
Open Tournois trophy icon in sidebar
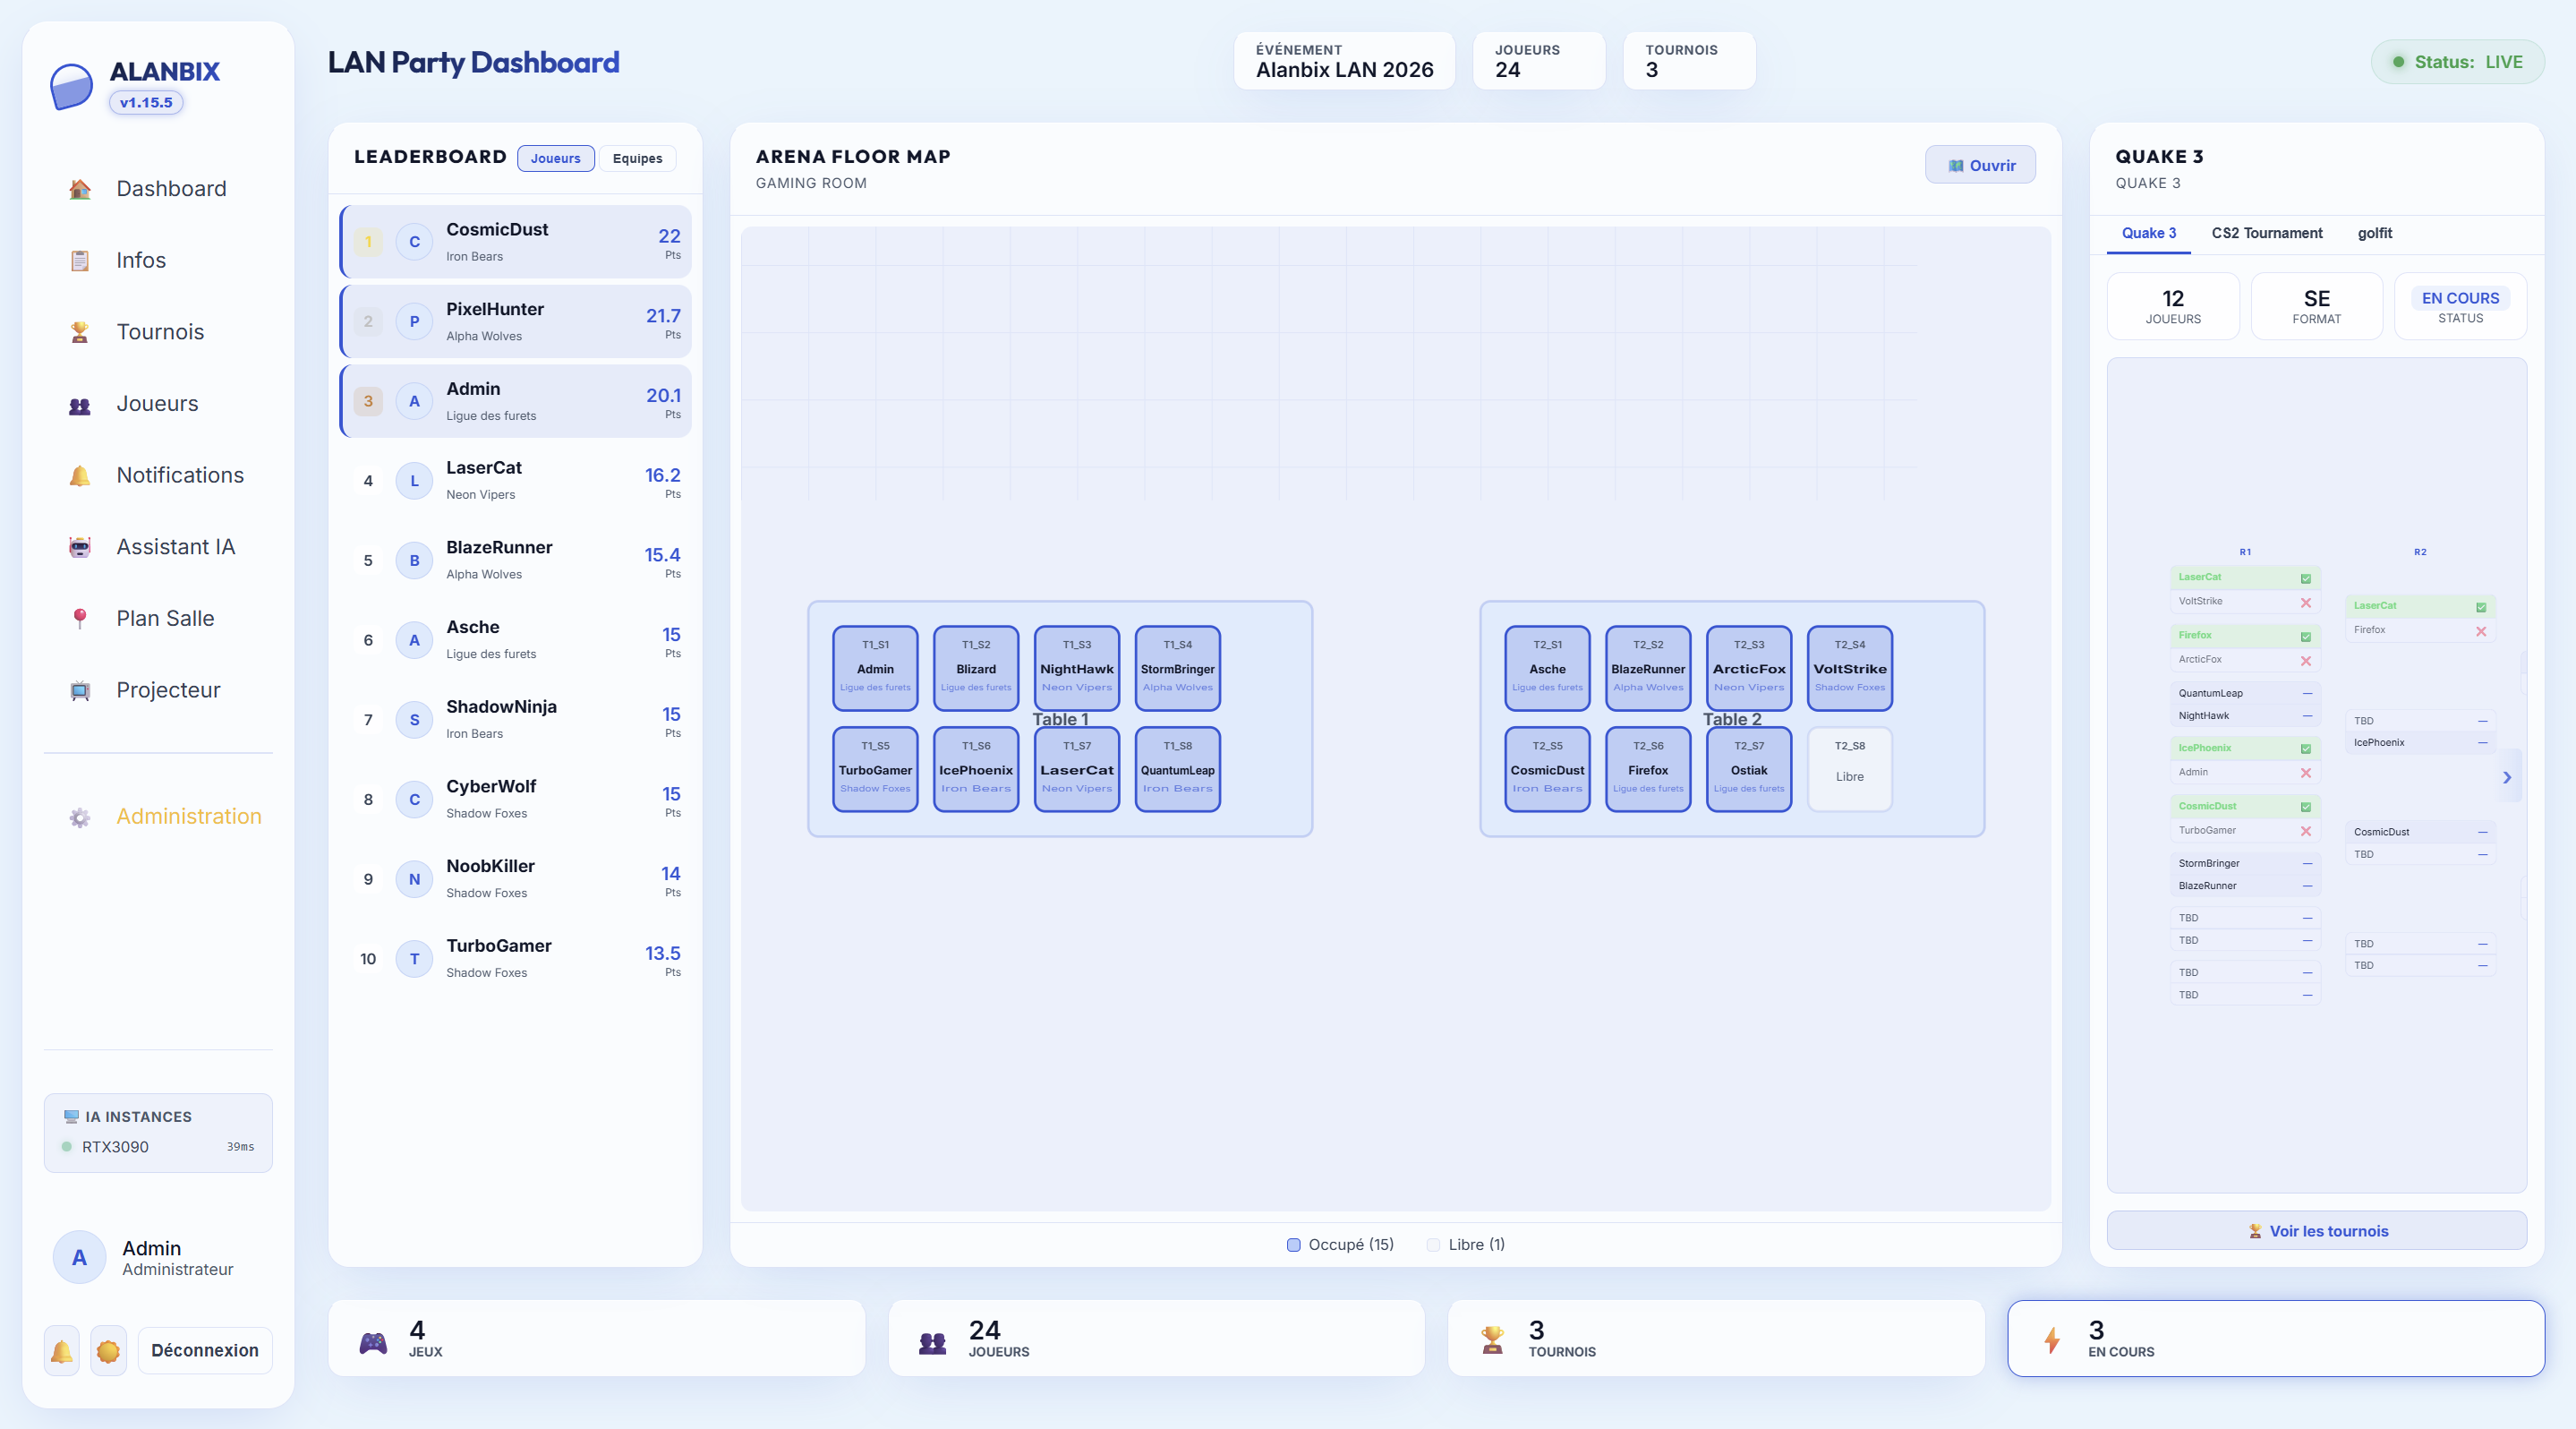(x=80, y=332)
